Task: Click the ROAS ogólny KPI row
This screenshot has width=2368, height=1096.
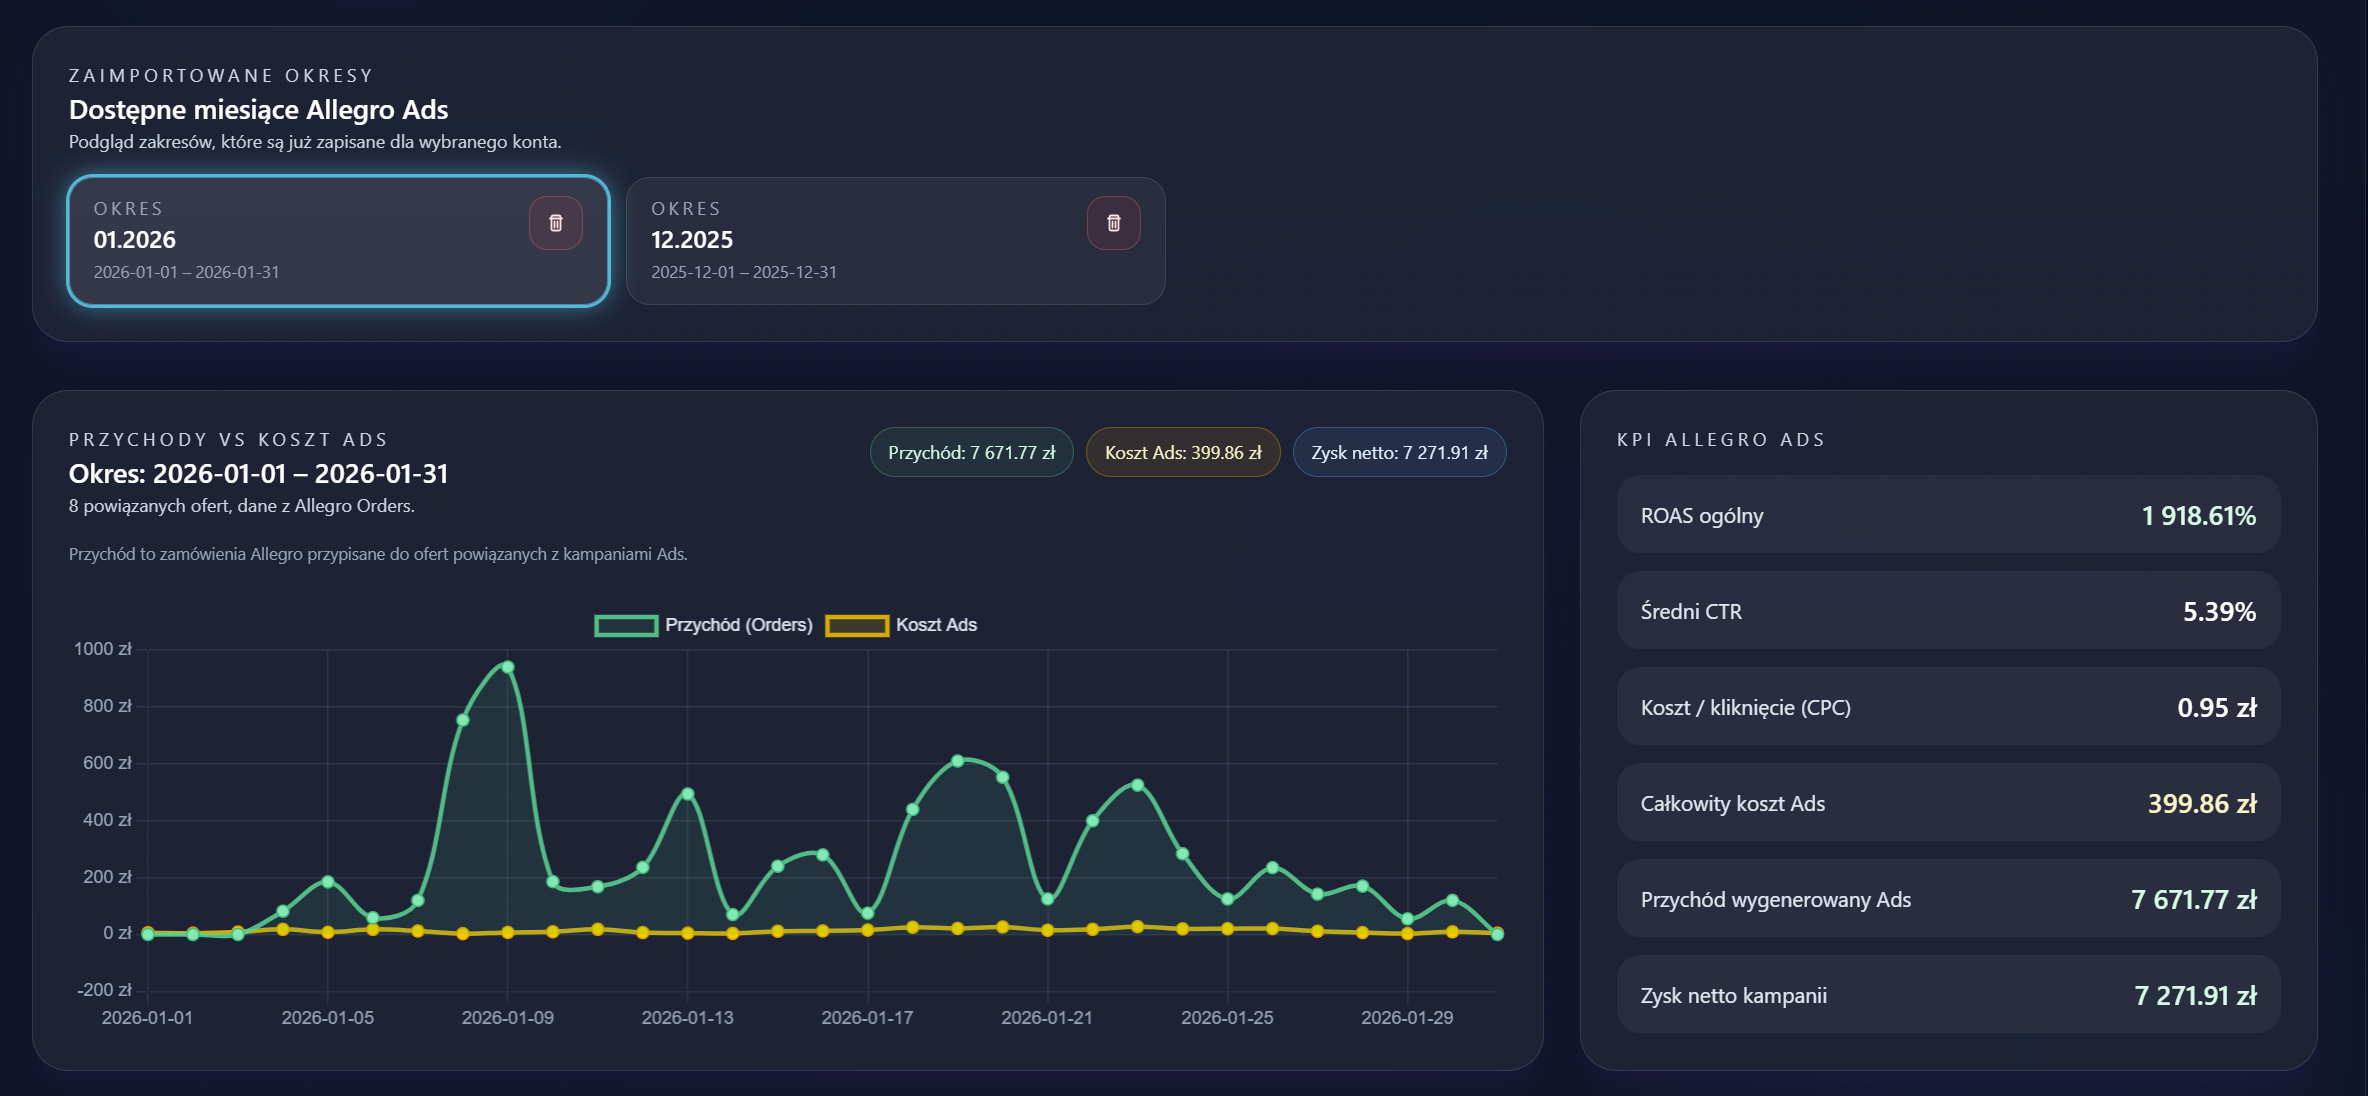Action: [x=1947, y=515]
